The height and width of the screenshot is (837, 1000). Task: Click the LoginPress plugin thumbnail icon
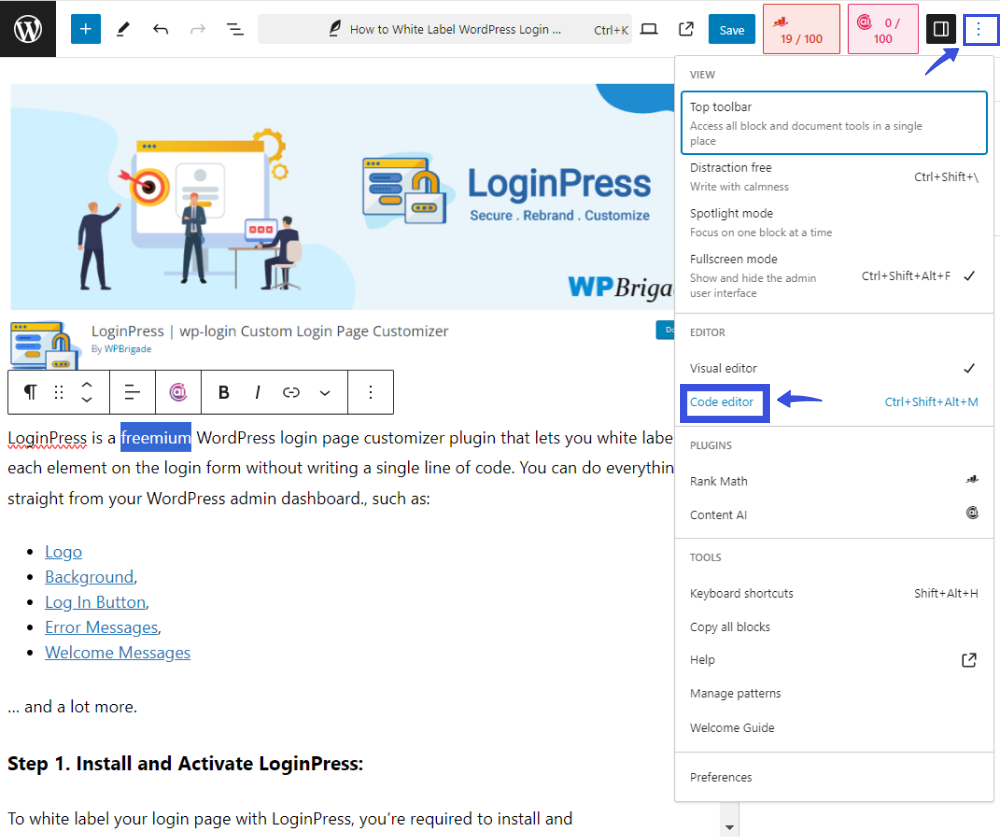[x=45, y=345]
